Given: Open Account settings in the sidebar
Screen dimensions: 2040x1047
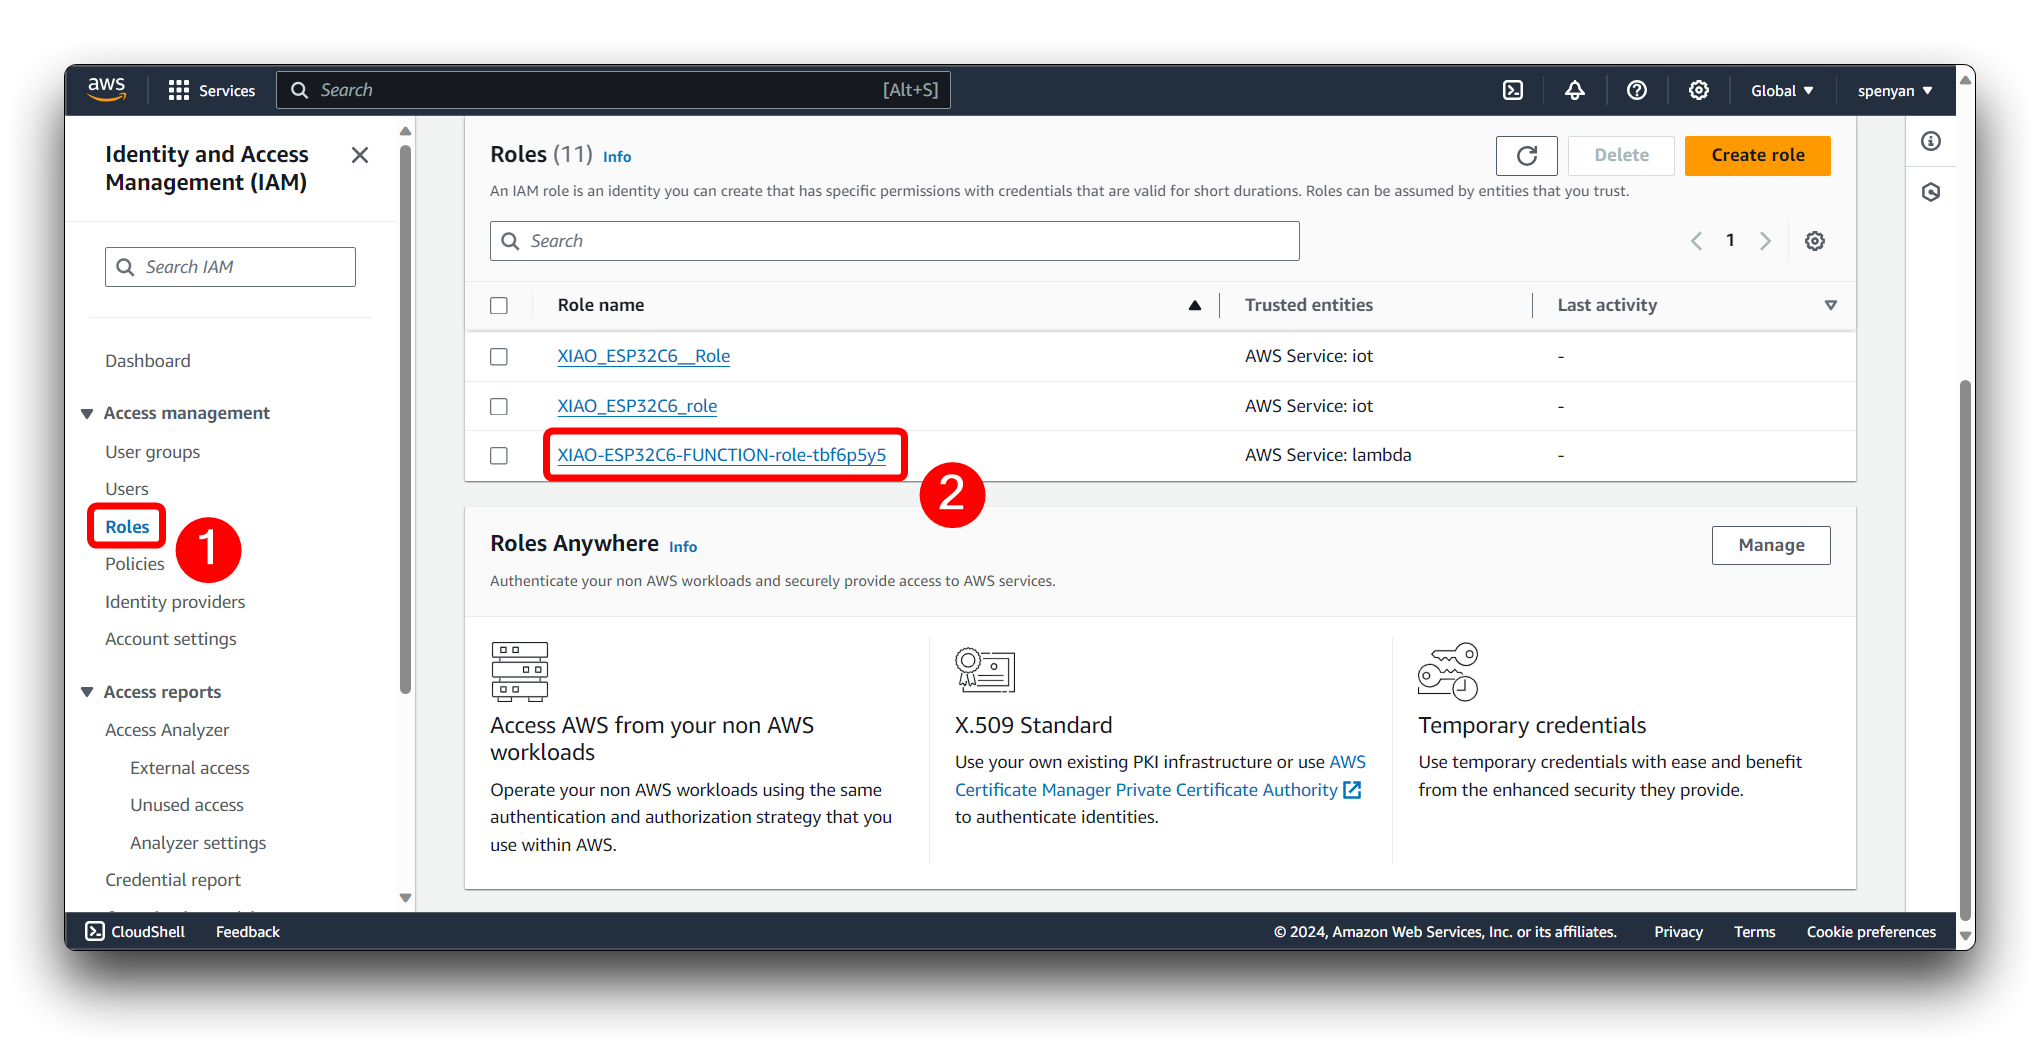Looking at the screenshot, I should pos(171,639).
